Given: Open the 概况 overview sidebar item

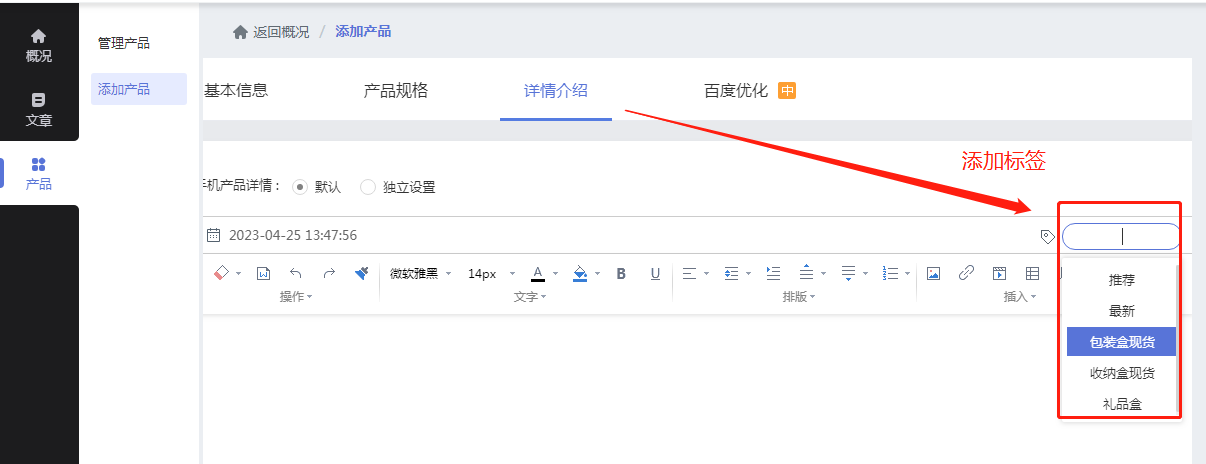Looking at the screenshot, I should 39,46.
